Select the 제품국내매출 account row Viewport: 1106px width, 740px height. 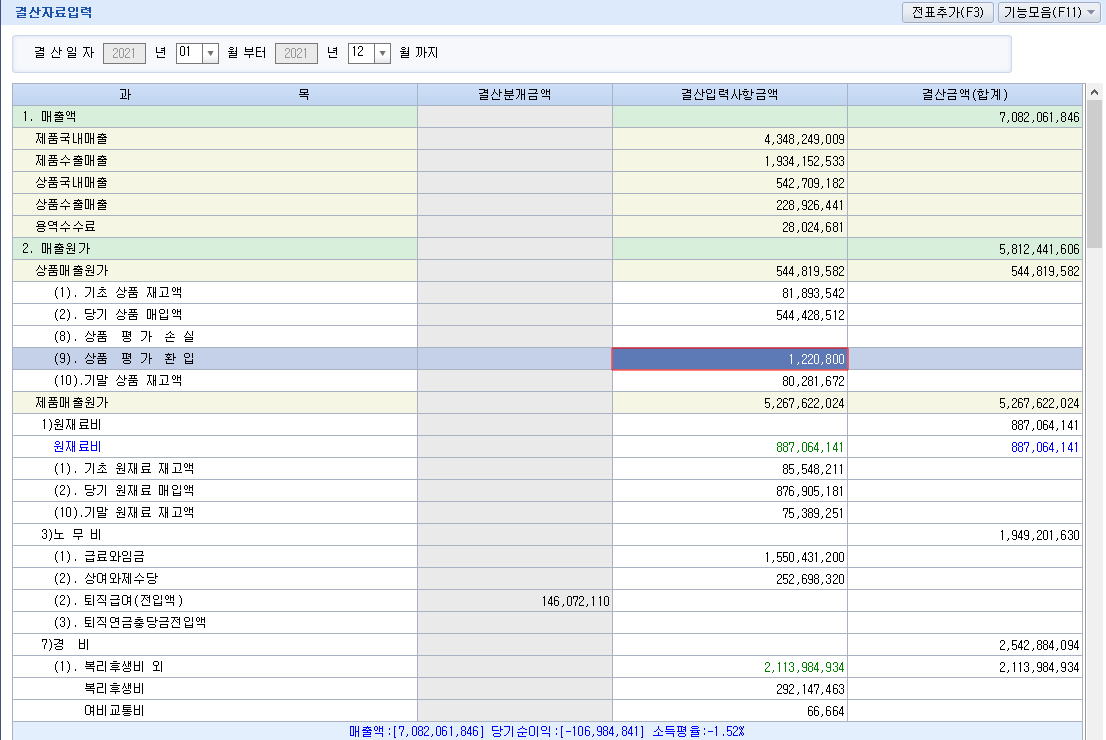tap(72, 139)
